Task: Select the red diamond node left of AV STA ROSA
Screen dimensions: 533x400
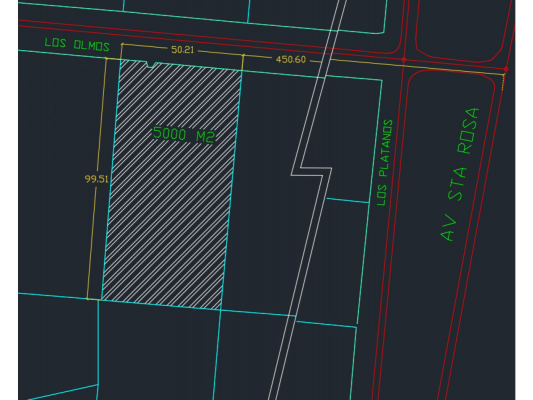Action: [x=403, y=59]
